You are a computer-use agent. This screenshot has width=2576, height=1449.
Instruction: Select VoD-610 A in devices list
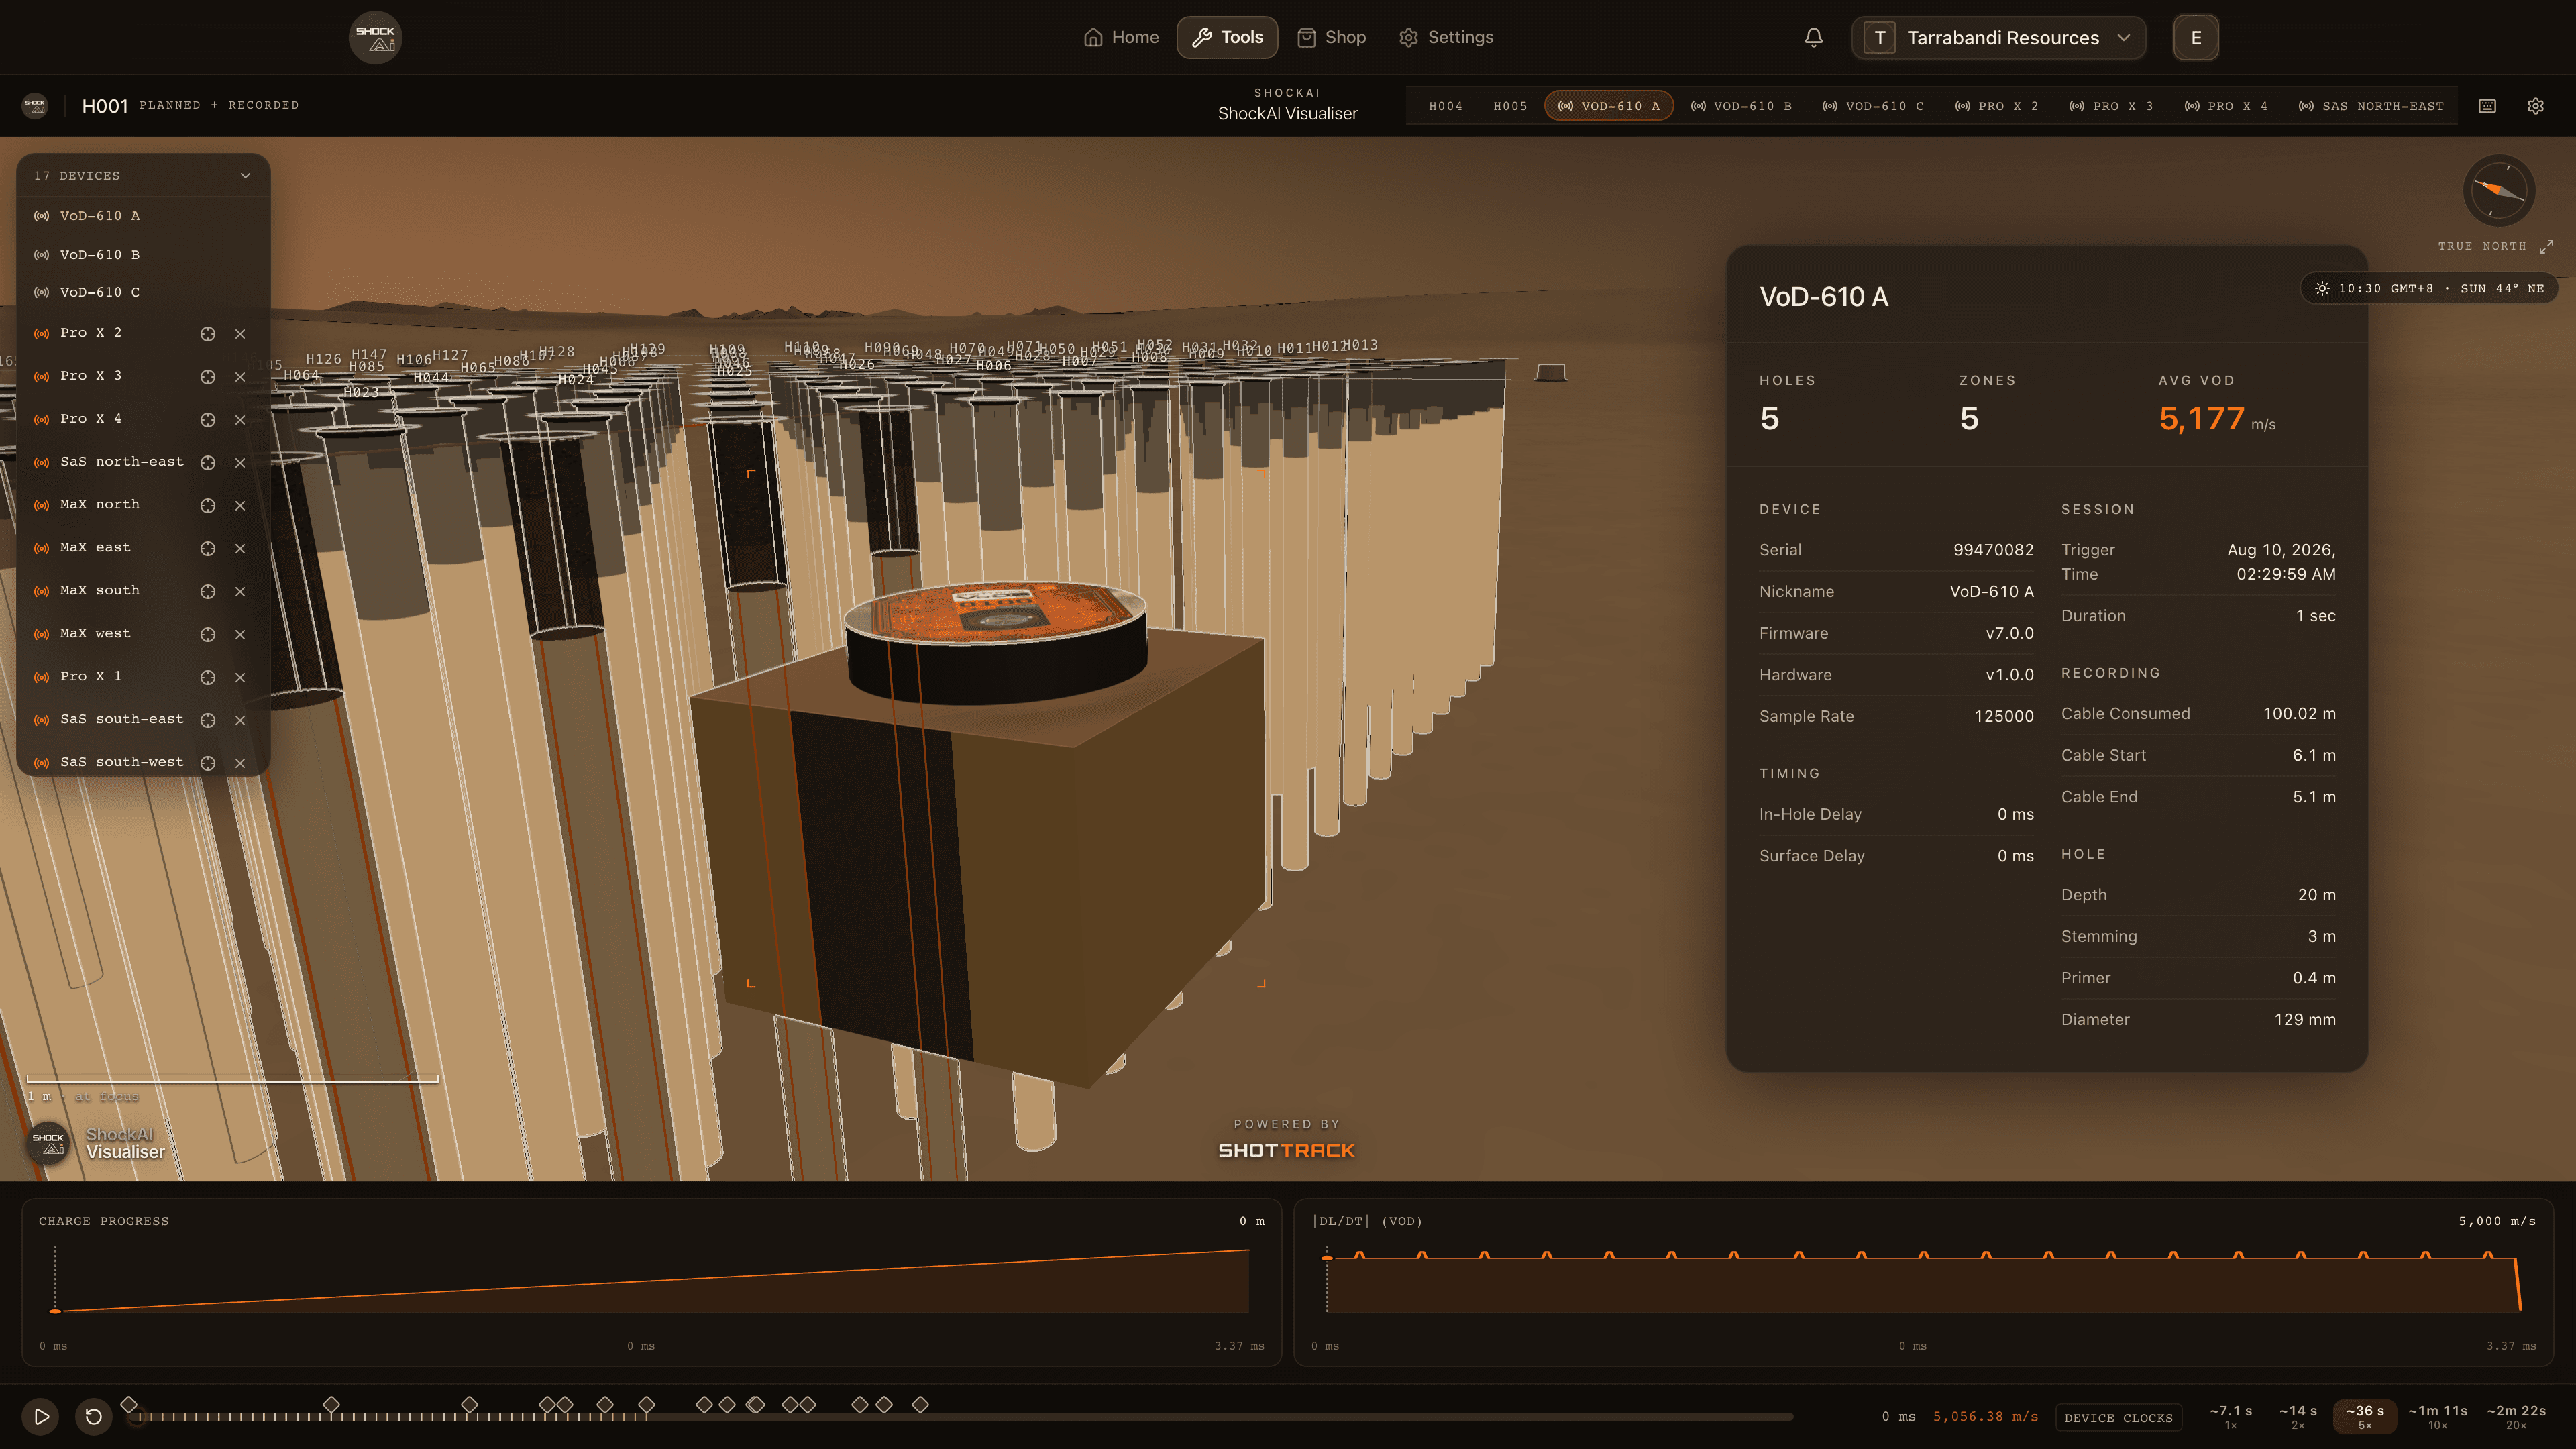143,216
